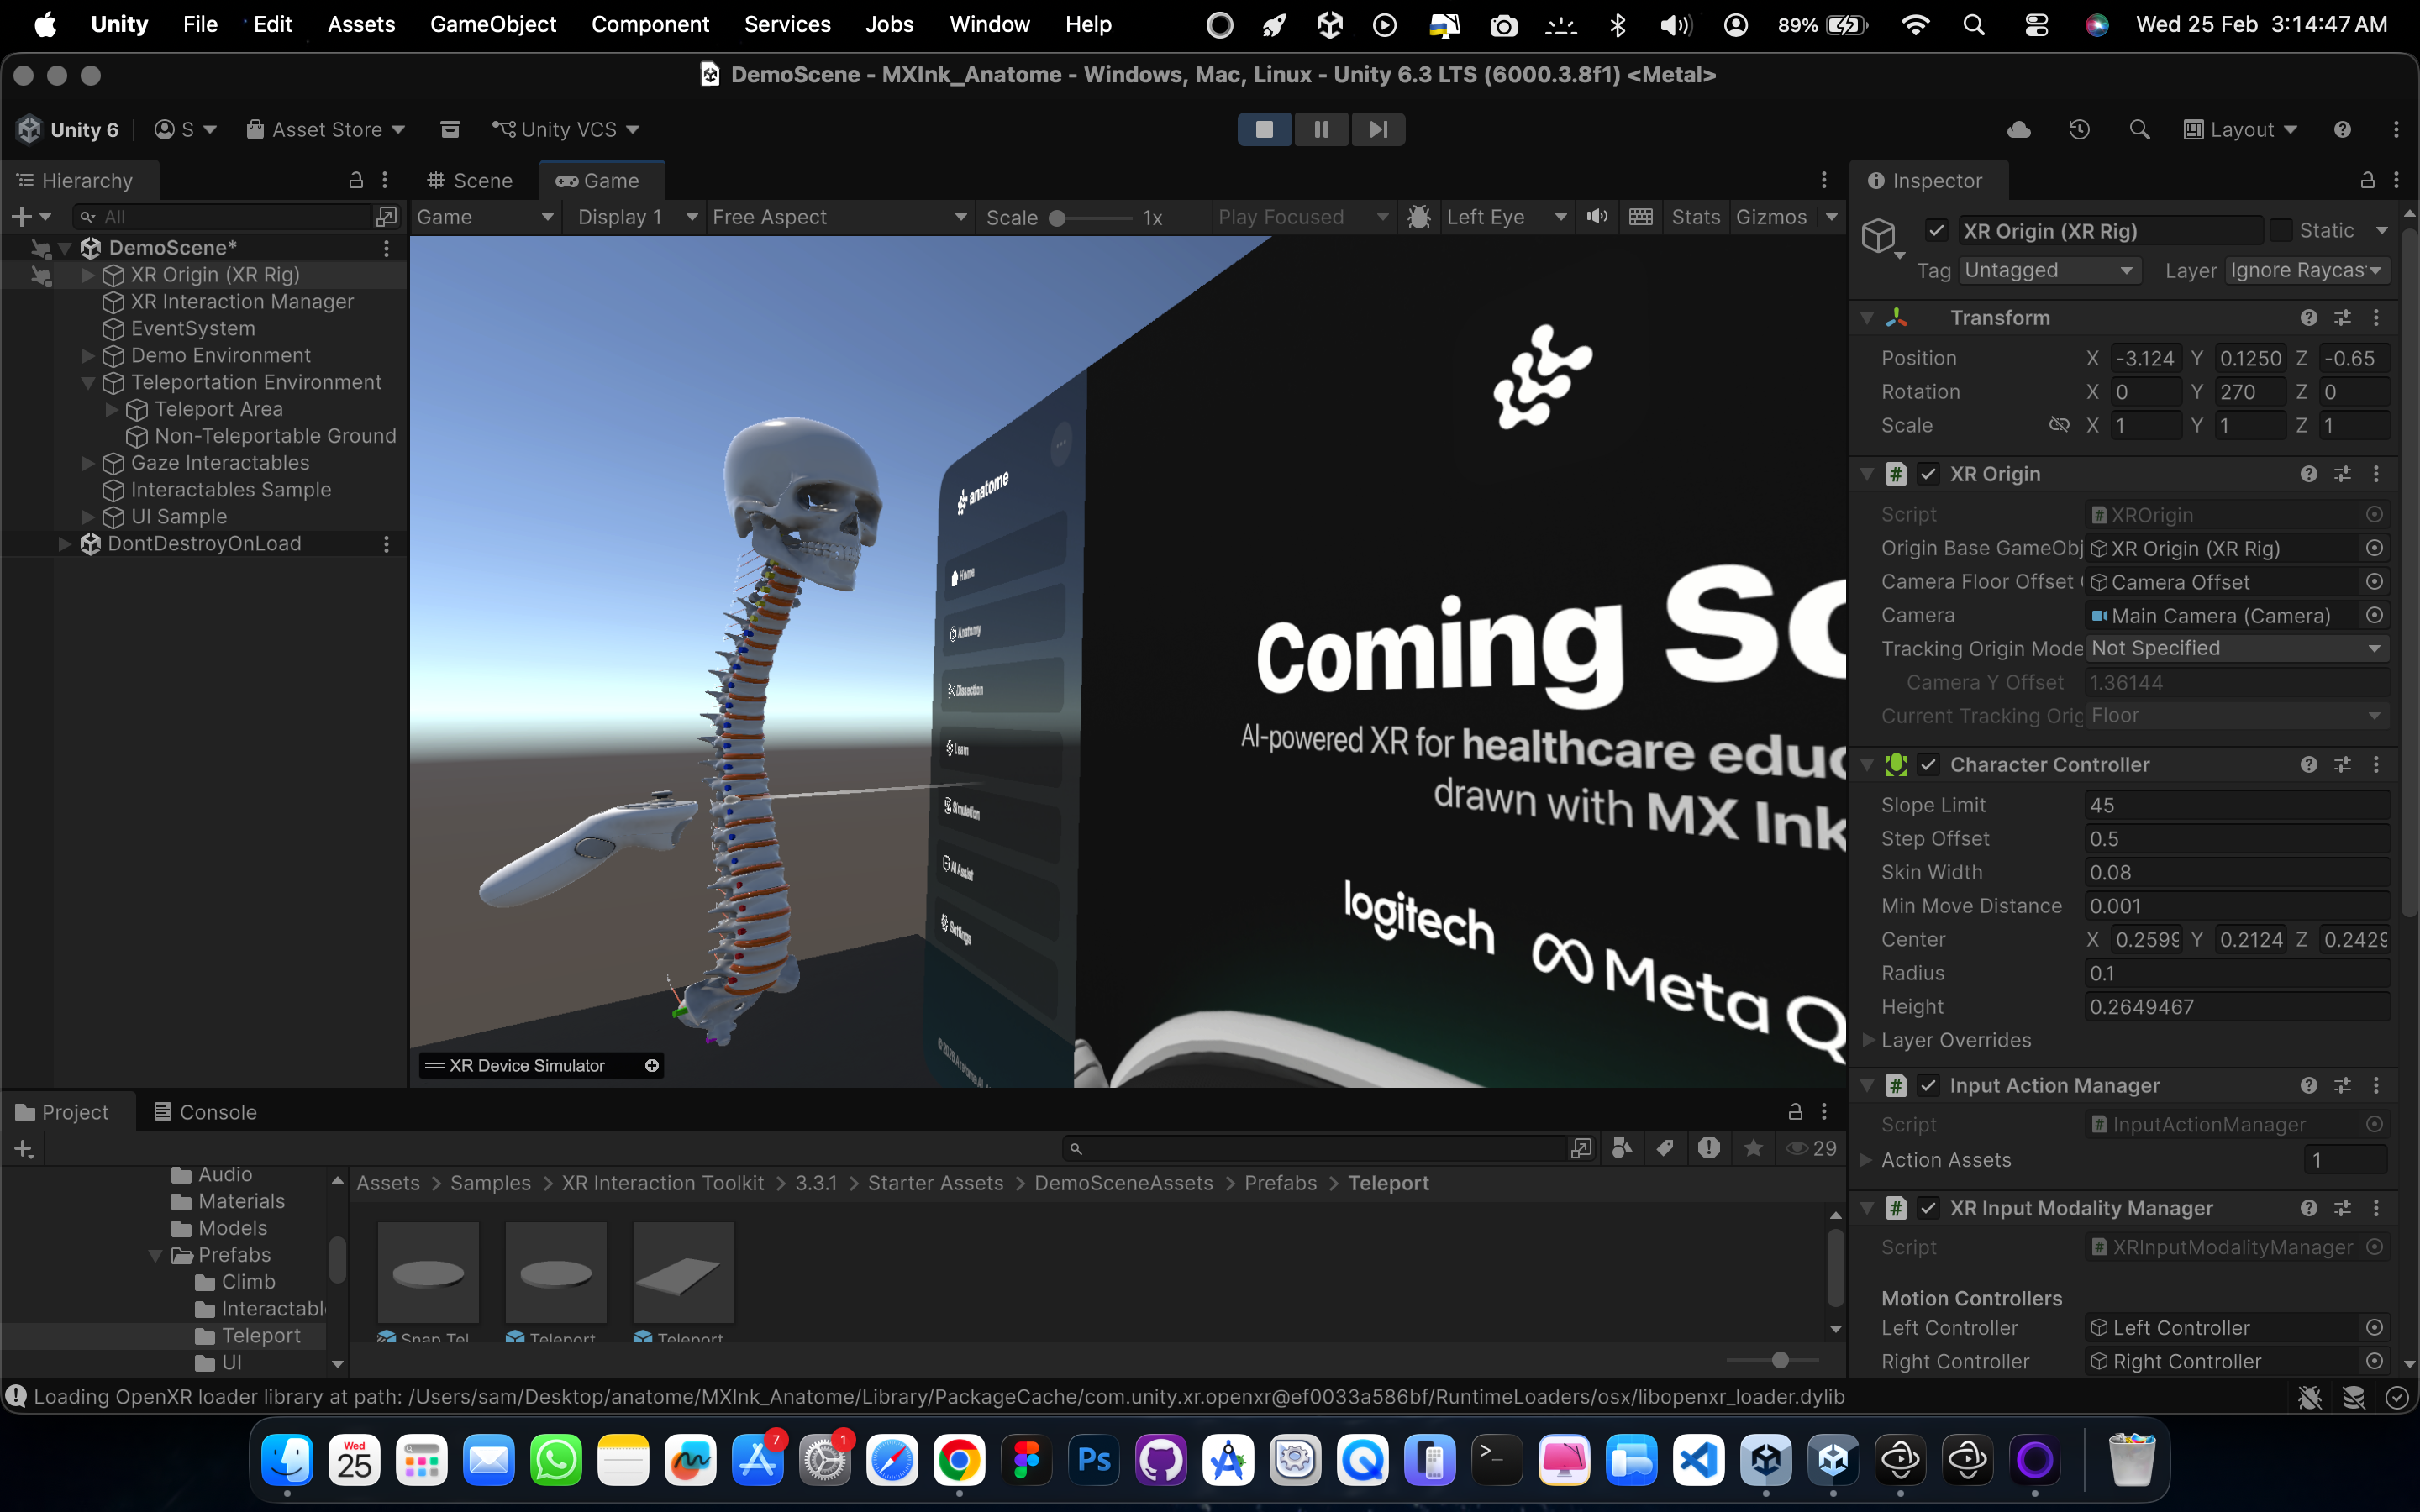
Task: Lock the Inspector panel
Action: [x=2367, y=180]
